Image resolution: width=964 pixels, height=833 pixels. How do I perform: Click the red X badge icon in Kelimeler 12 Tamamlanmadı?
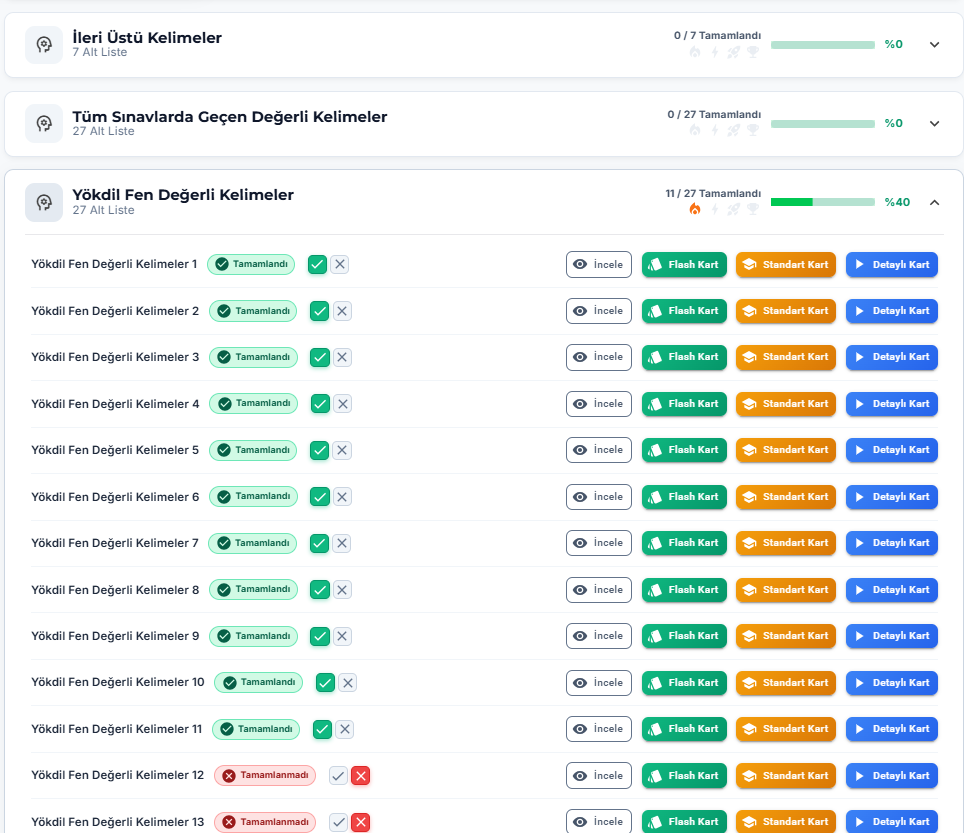pos(229,776)
